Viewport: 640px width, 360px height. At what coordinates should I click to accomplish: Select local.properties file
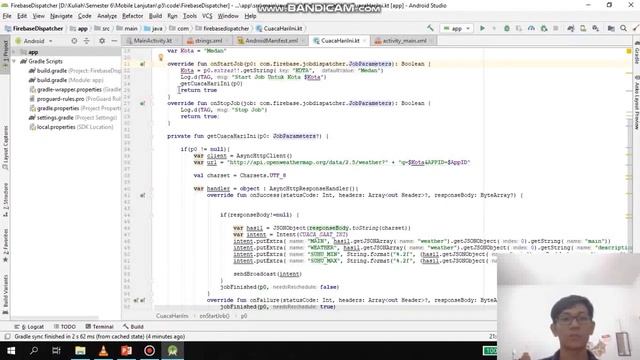click(x=71, y=127)
